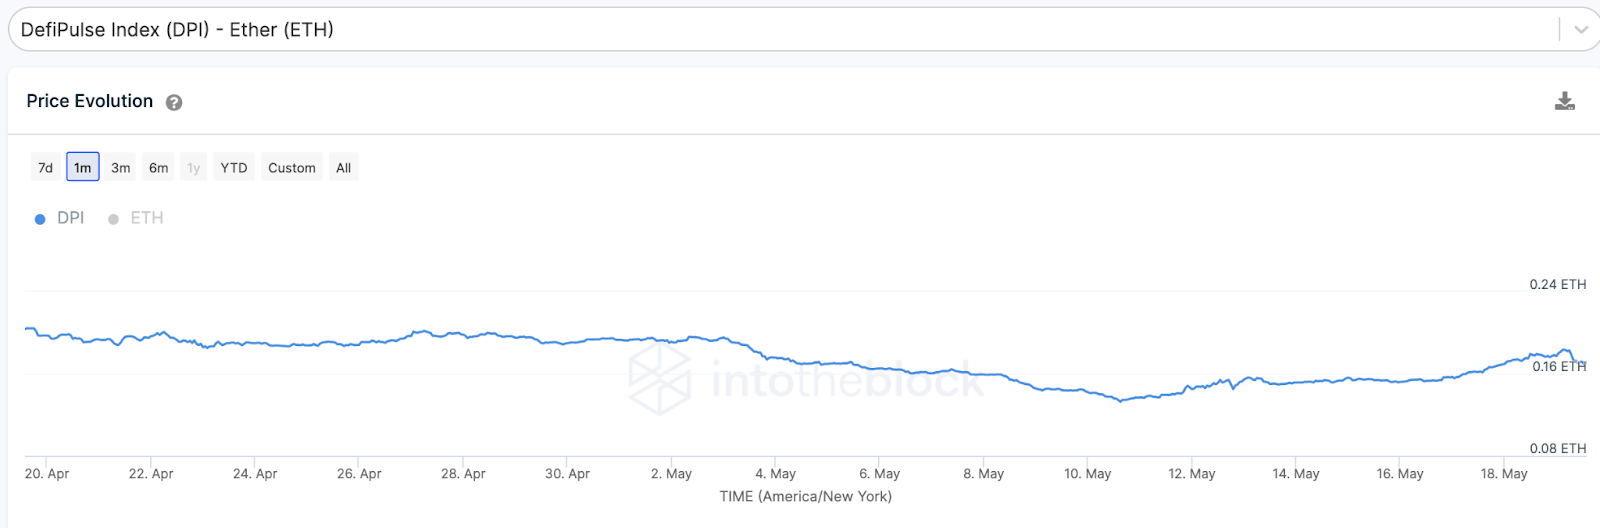This screenshot has width=1600, height=528.
Task: Click the gray ETH legend dot
Action: point(113,219)
